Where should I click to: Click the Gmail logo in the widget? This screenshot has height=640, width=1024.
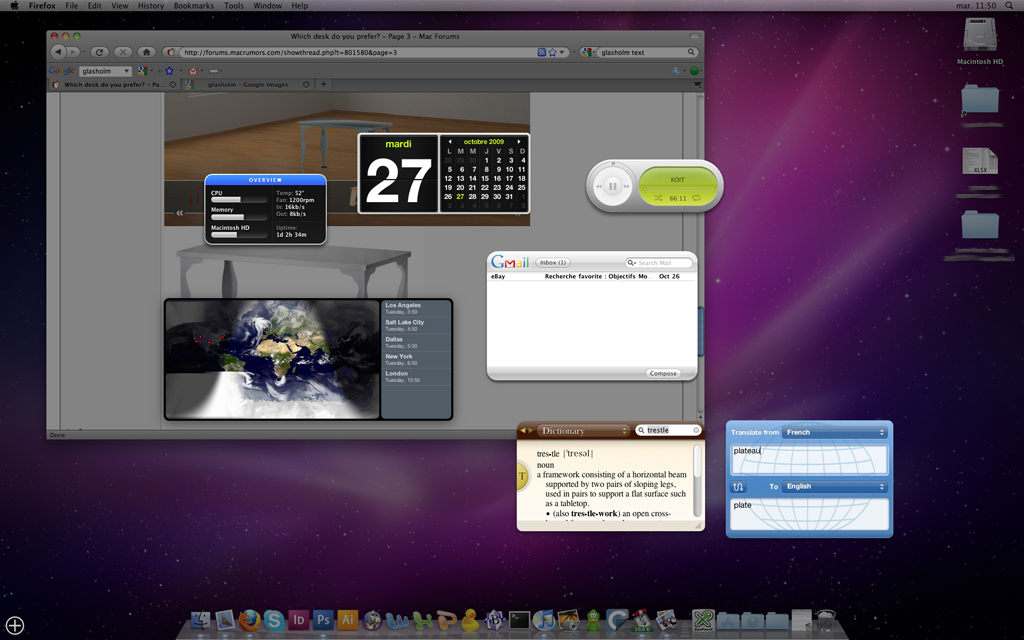(510, 262)
